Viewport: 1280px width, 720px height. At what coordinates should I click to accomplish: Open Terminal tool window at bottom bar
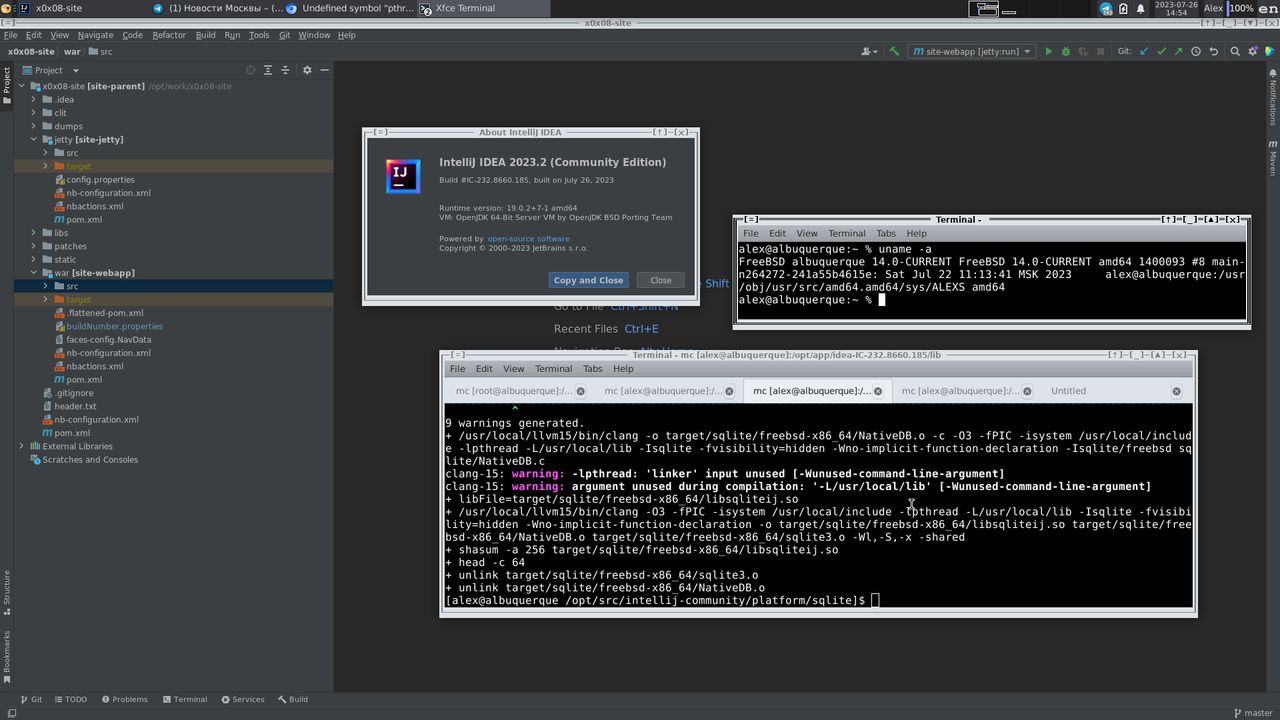pos(183,699)
